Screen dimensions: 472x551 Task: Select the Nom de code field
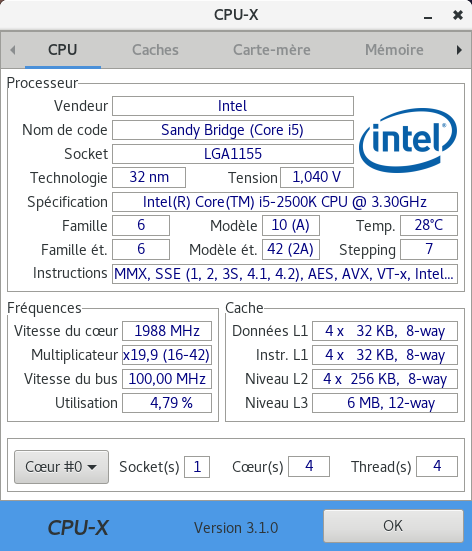point(233,130)
